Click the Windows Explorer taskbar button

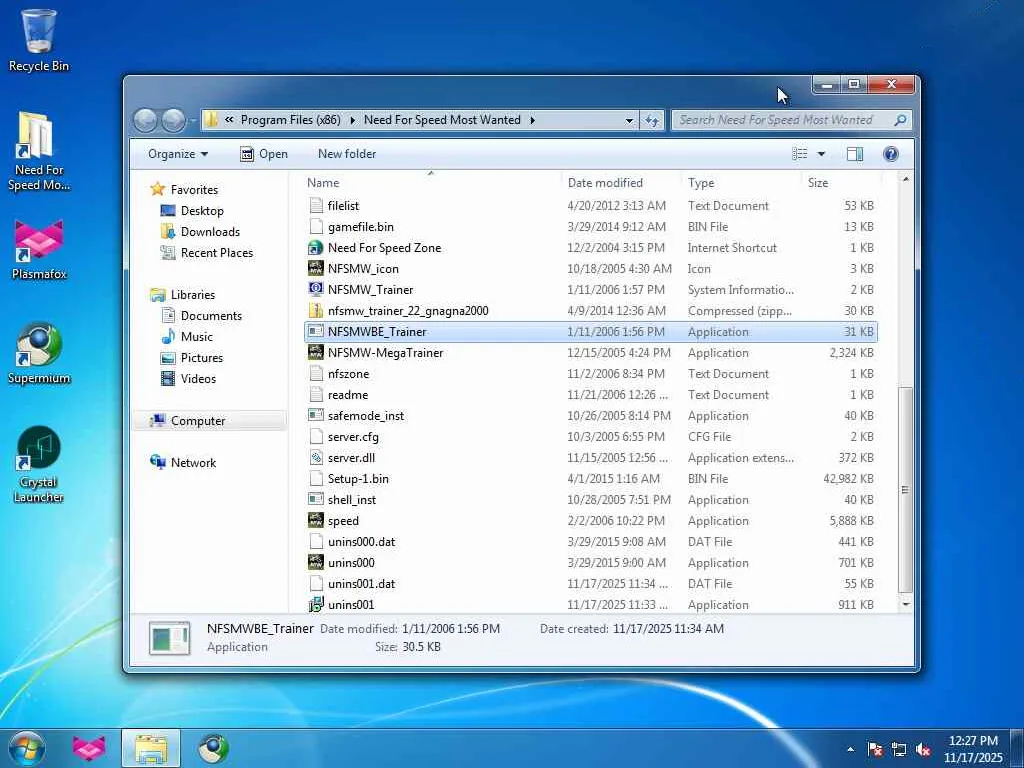[x=150, y=748]
